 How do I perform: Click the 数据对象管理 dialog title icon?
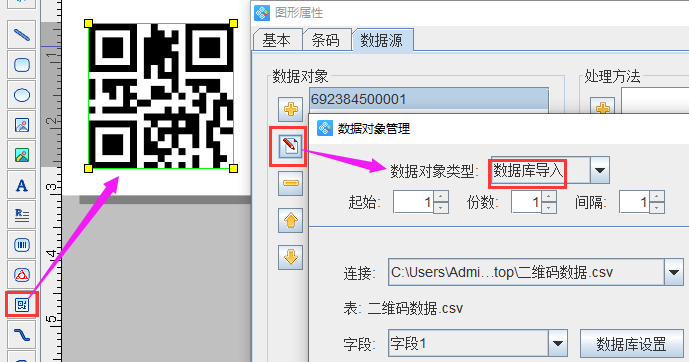pyautogui.click(x=325, y=128)
